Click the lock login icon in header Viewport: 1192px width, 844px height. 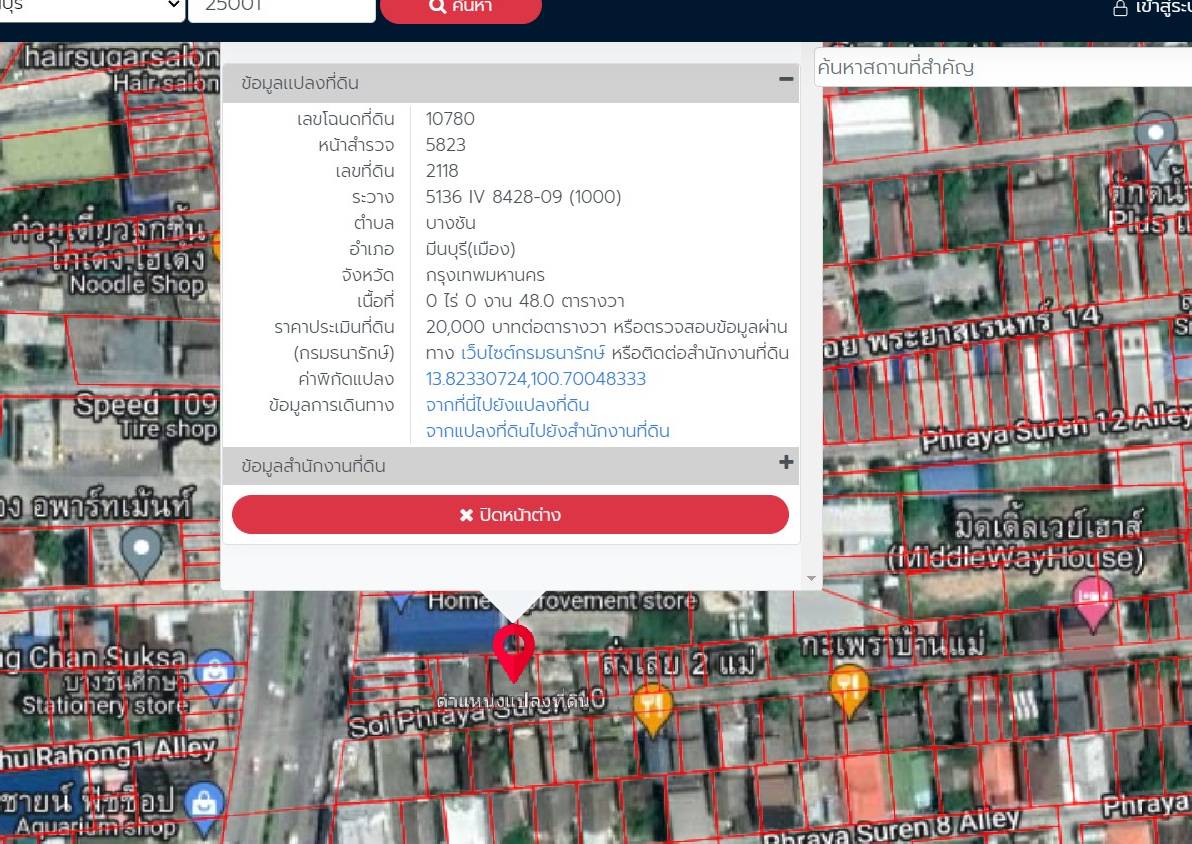tap(1120, 8)
